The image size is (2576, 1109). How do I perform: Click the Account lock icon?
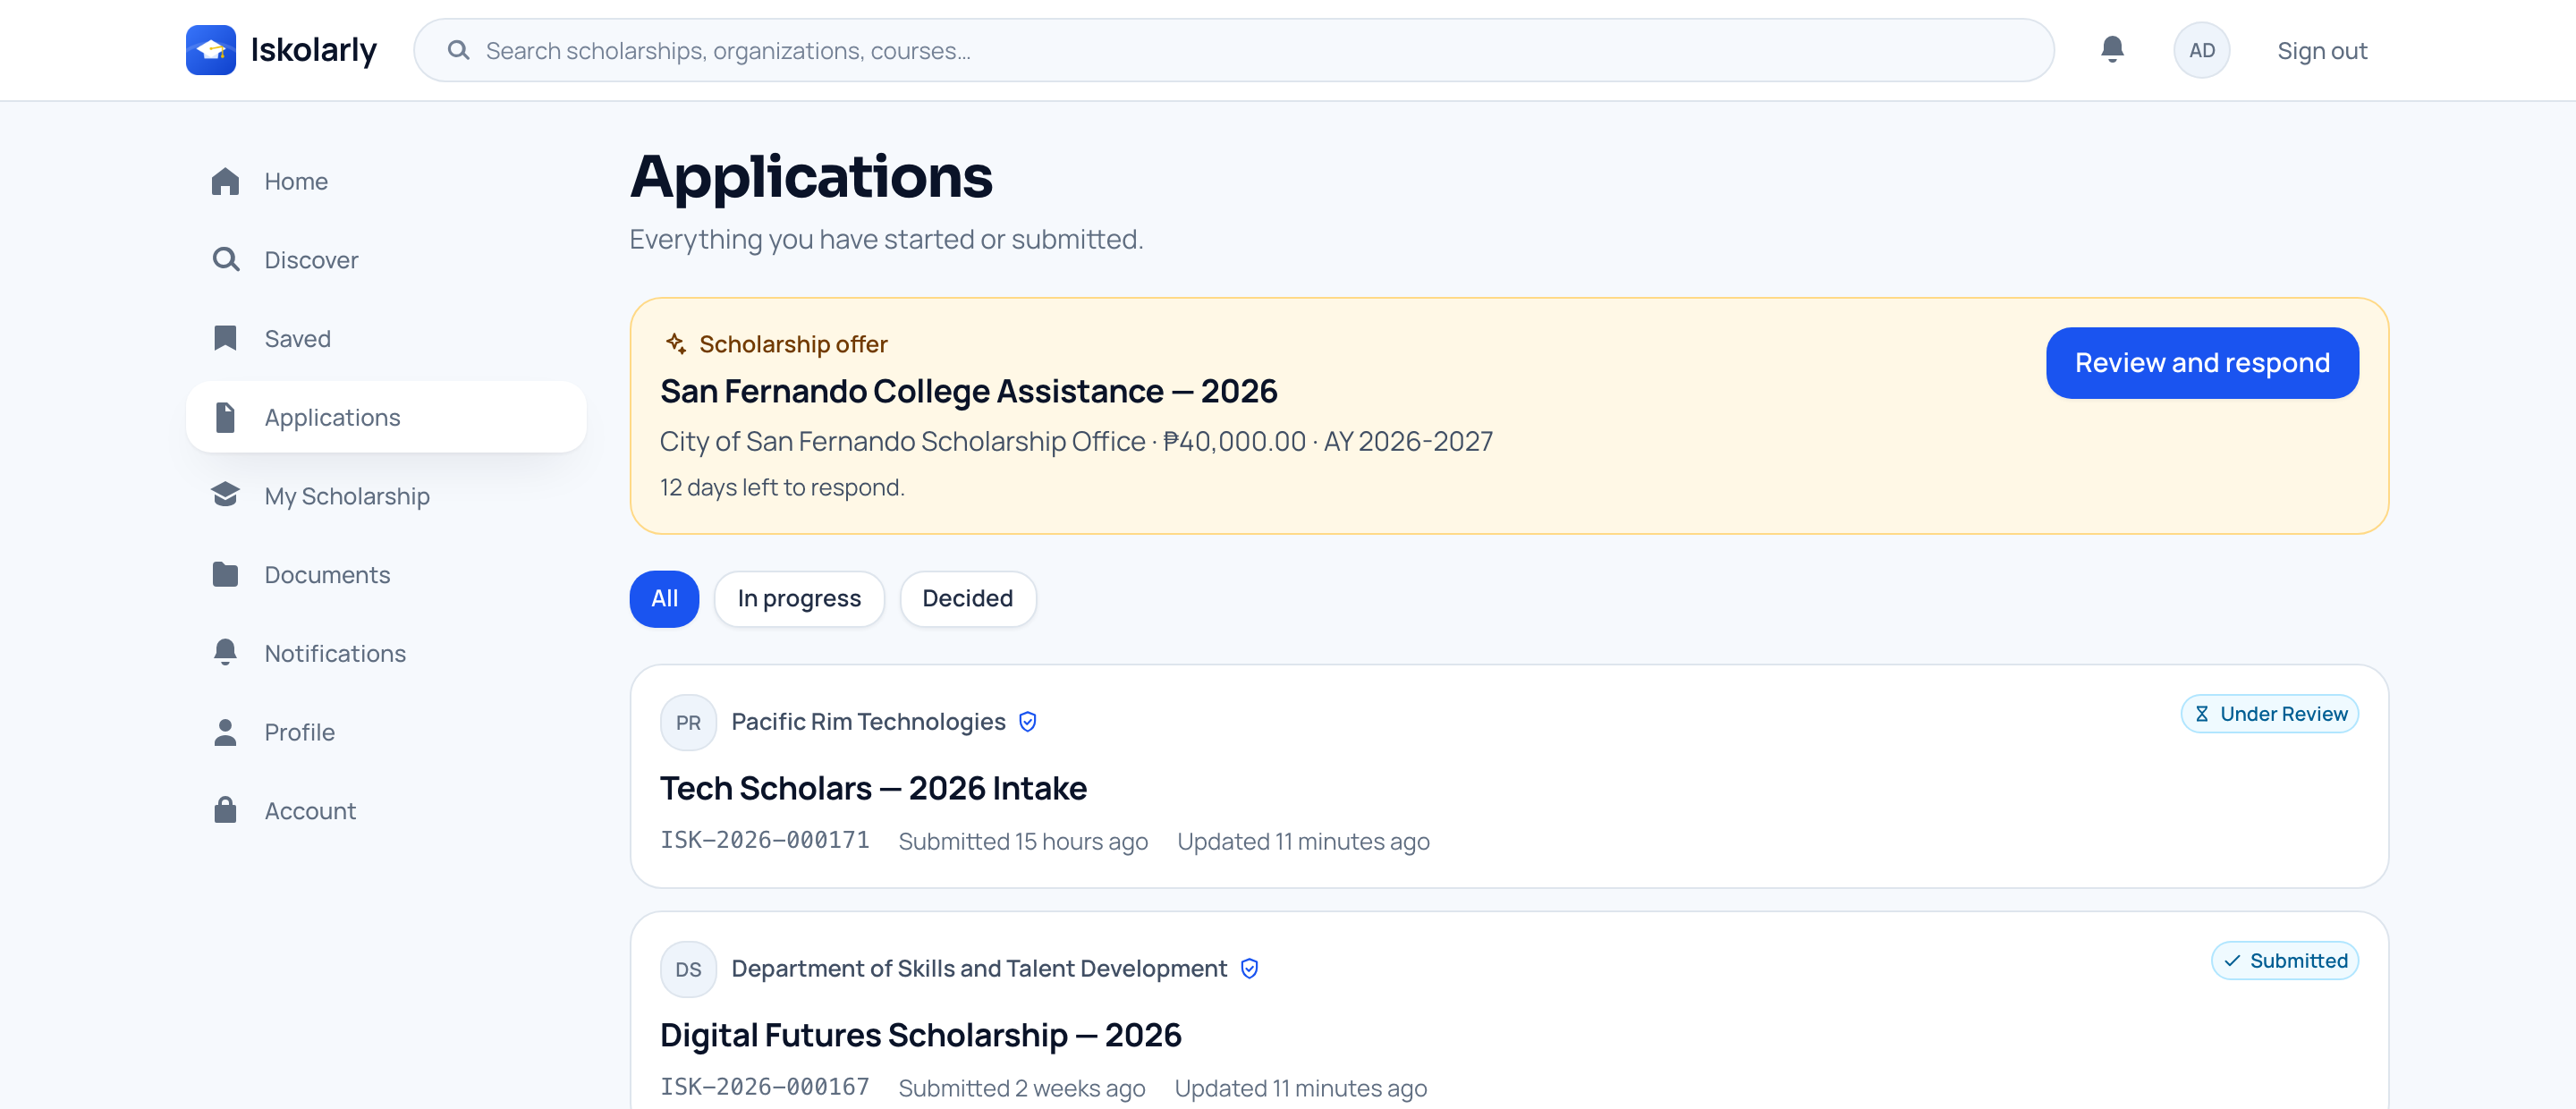[x=226, y=810]
